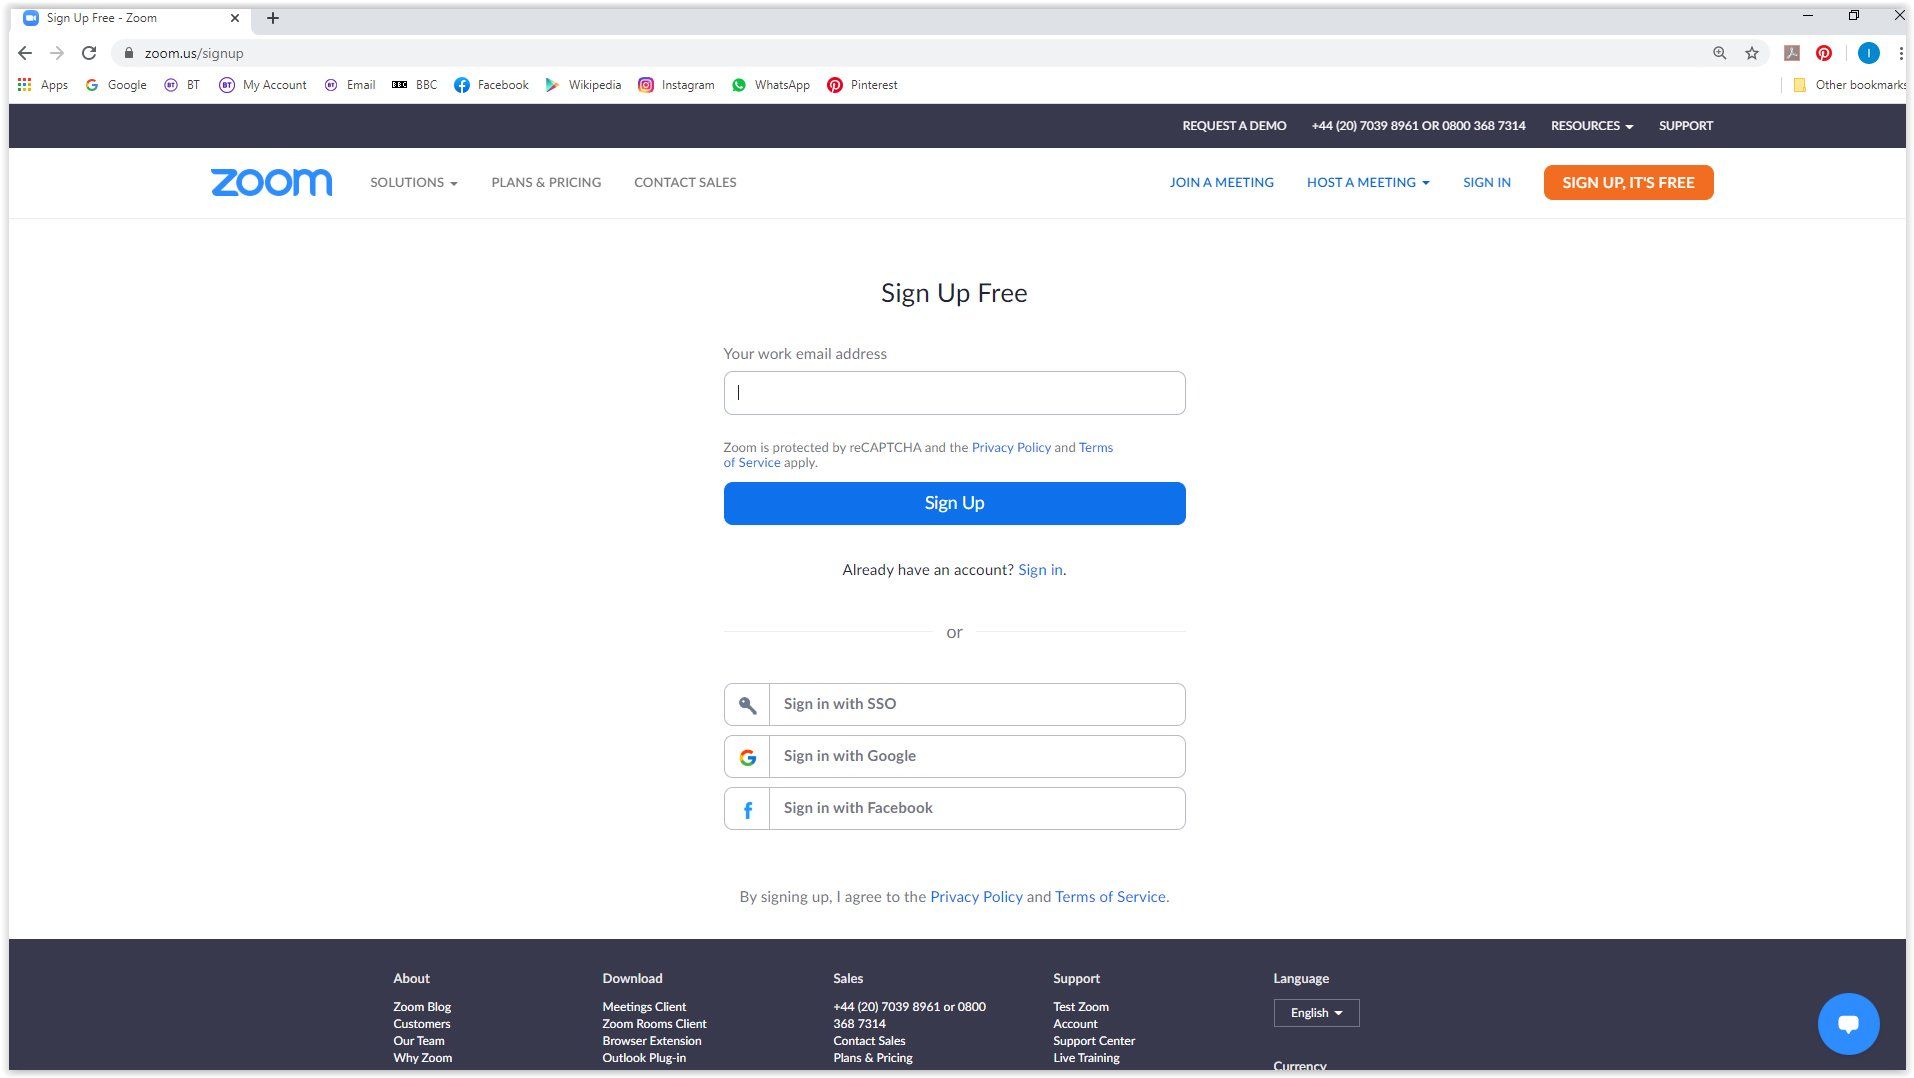Close the Sign Up Free tab

pos(235,18)
